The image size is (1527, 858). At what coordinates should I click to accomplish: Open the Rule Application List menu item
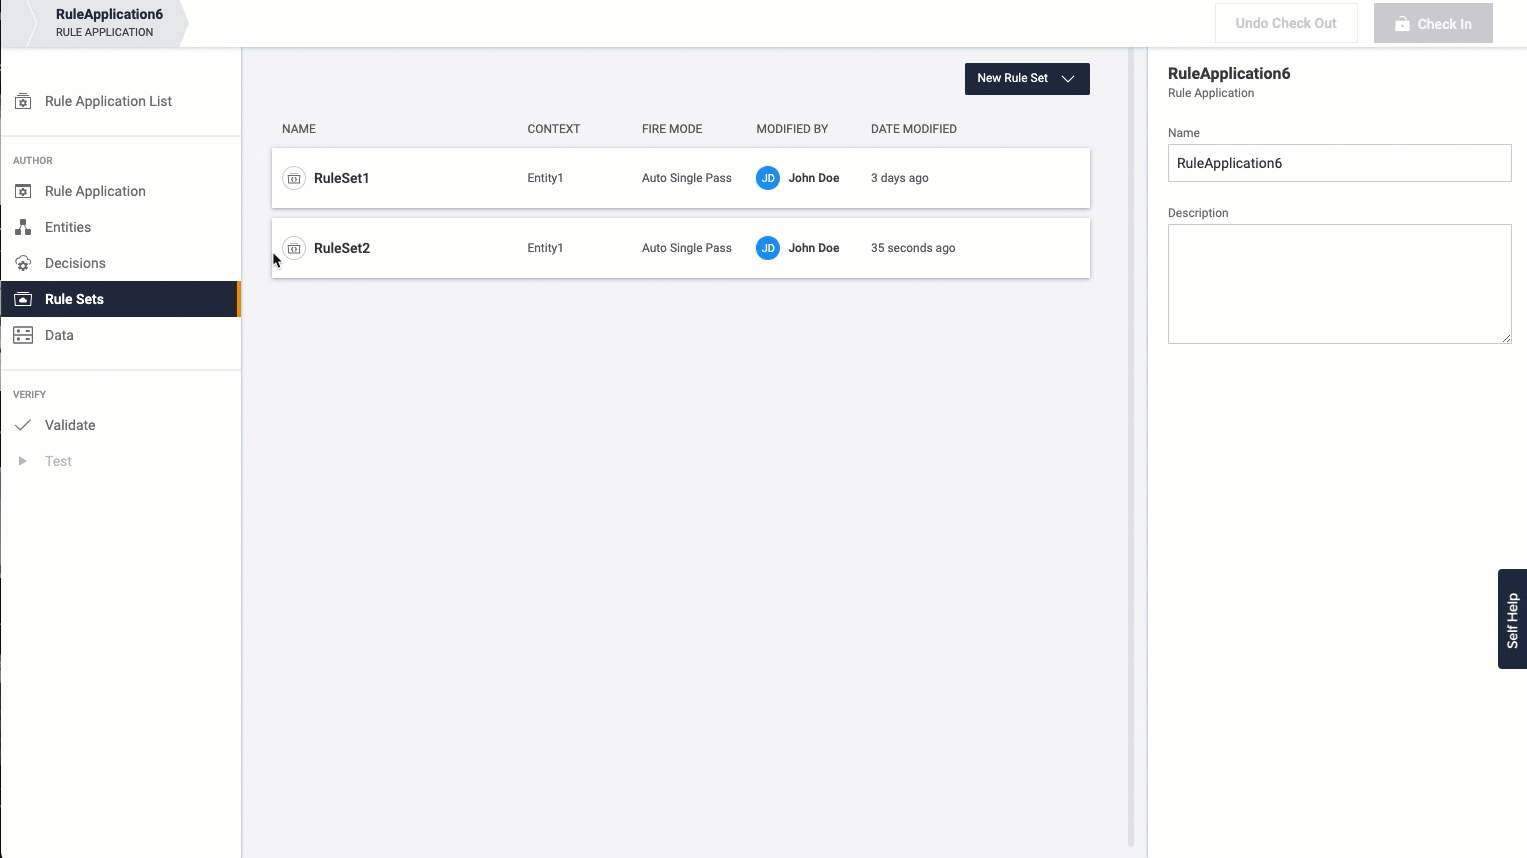point(121,101)
